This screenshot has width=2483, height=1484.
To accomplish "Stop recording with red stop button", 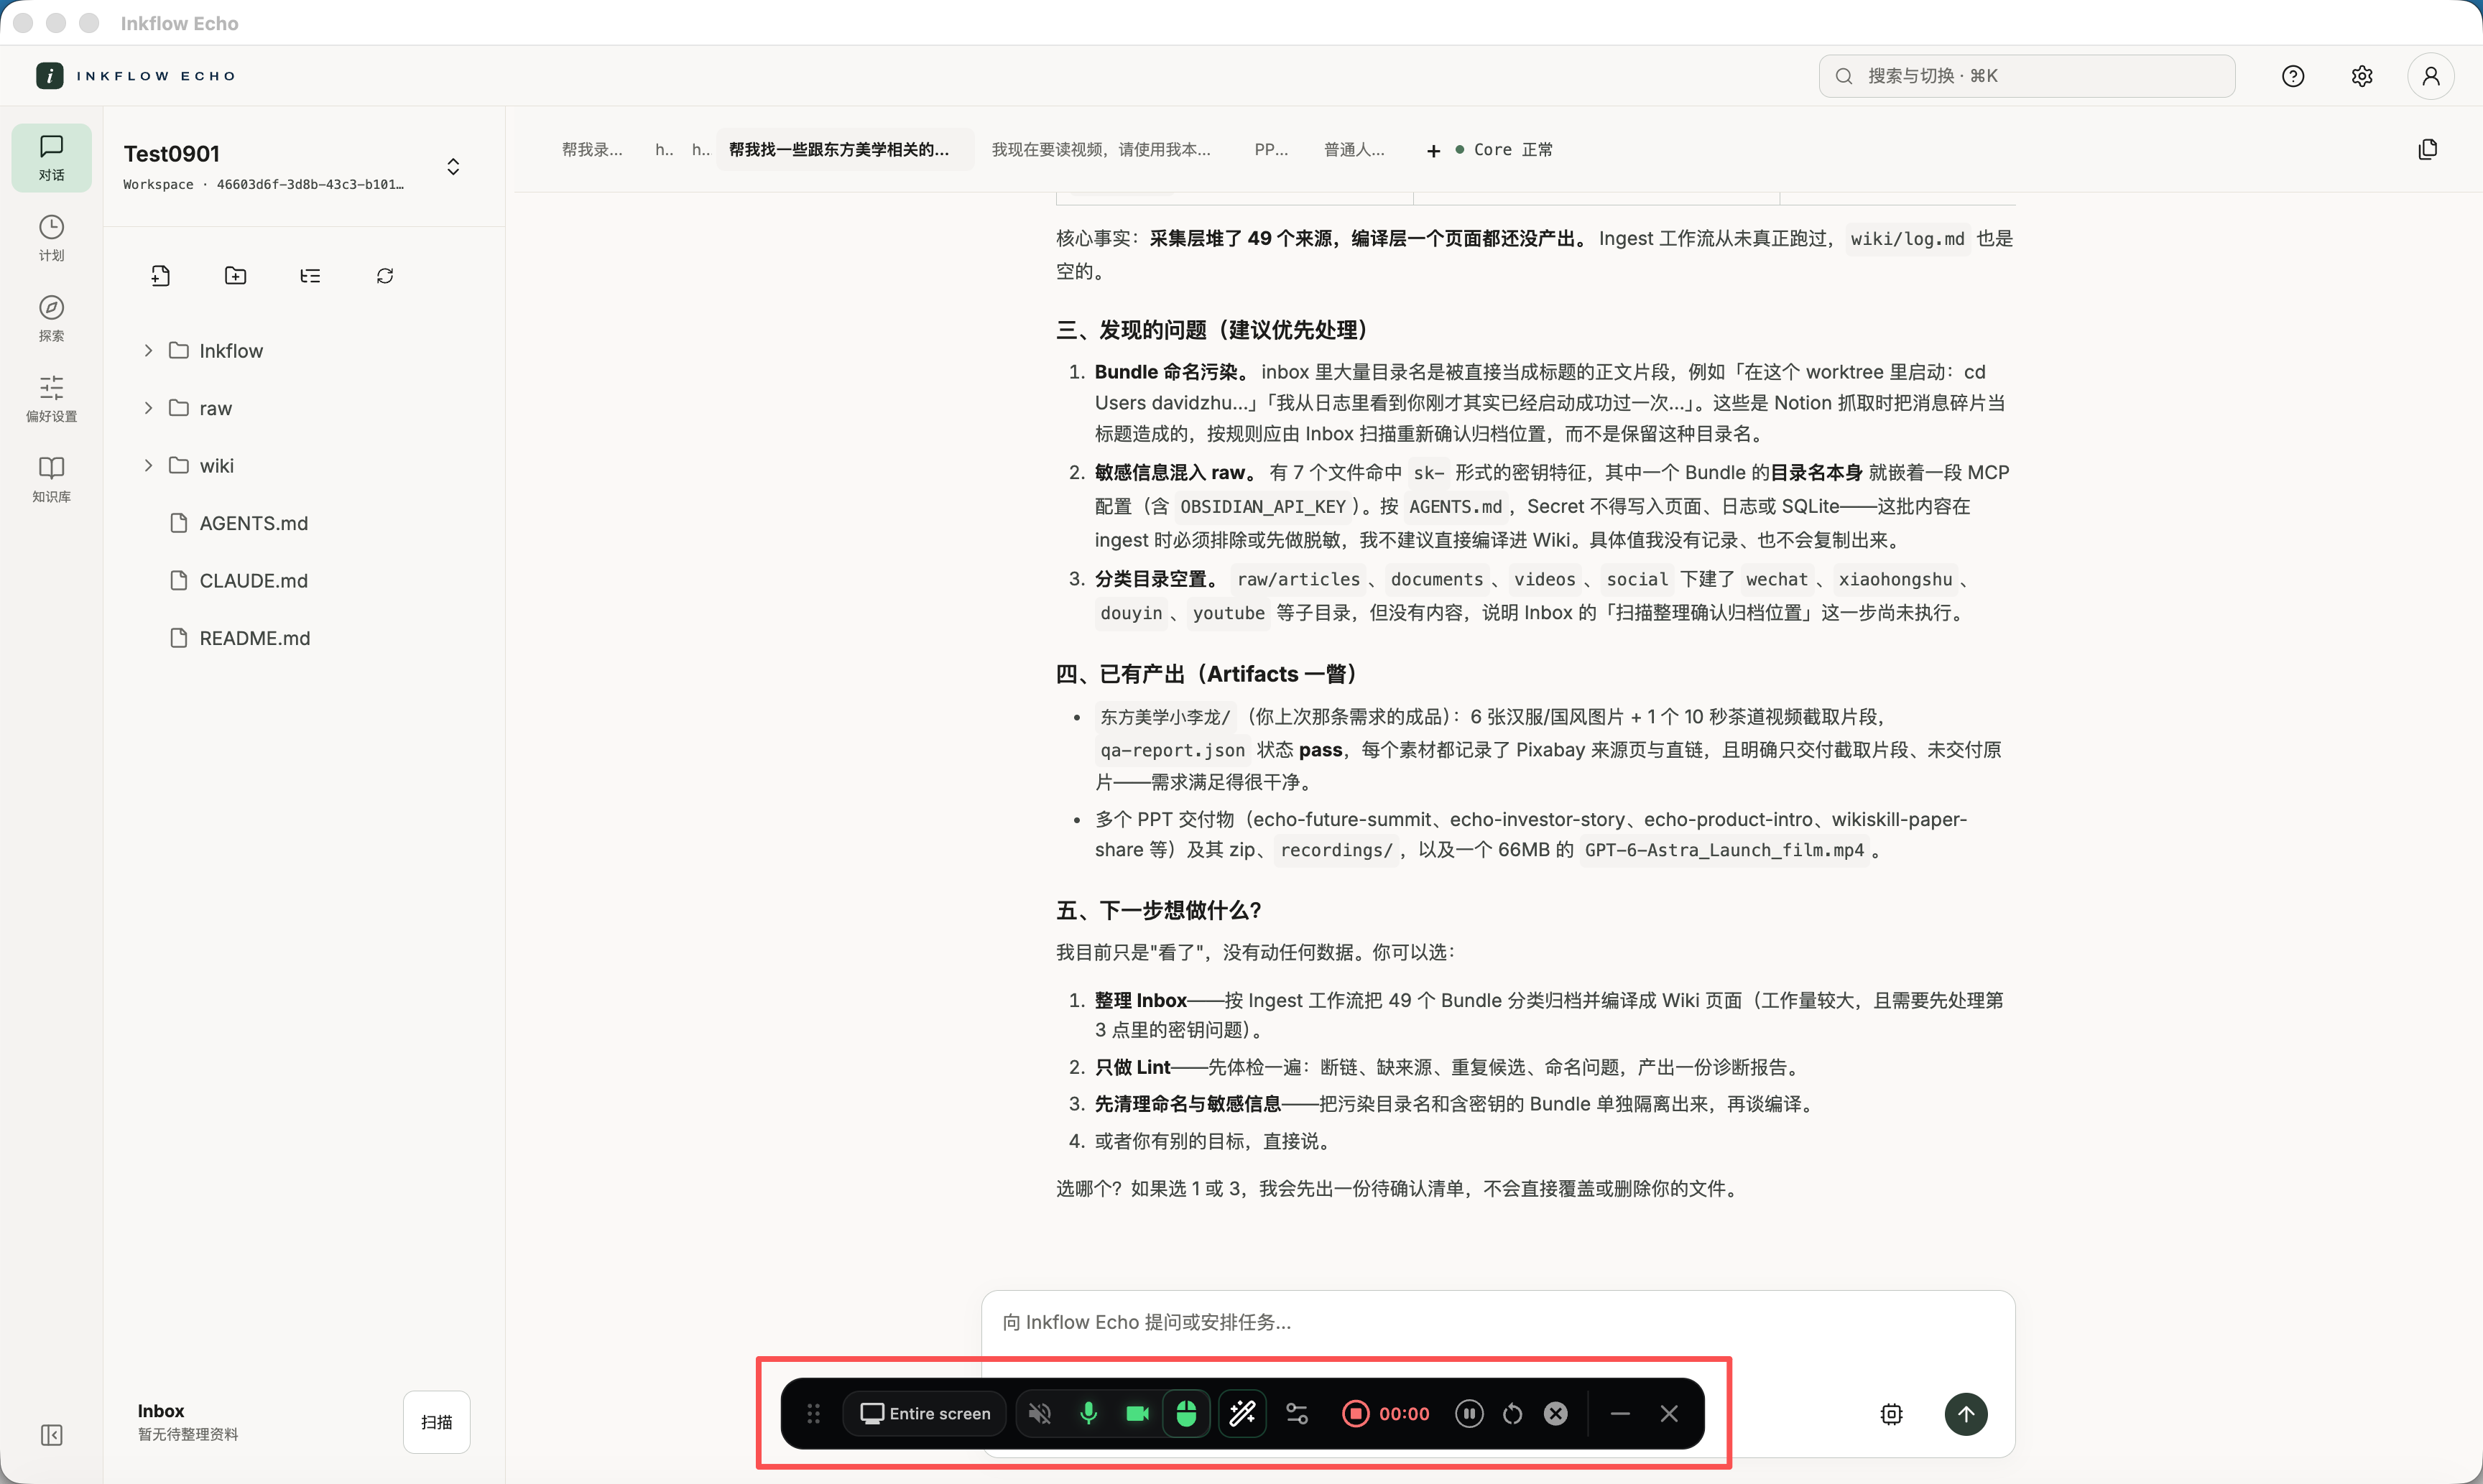I will click(1356, 1414).
